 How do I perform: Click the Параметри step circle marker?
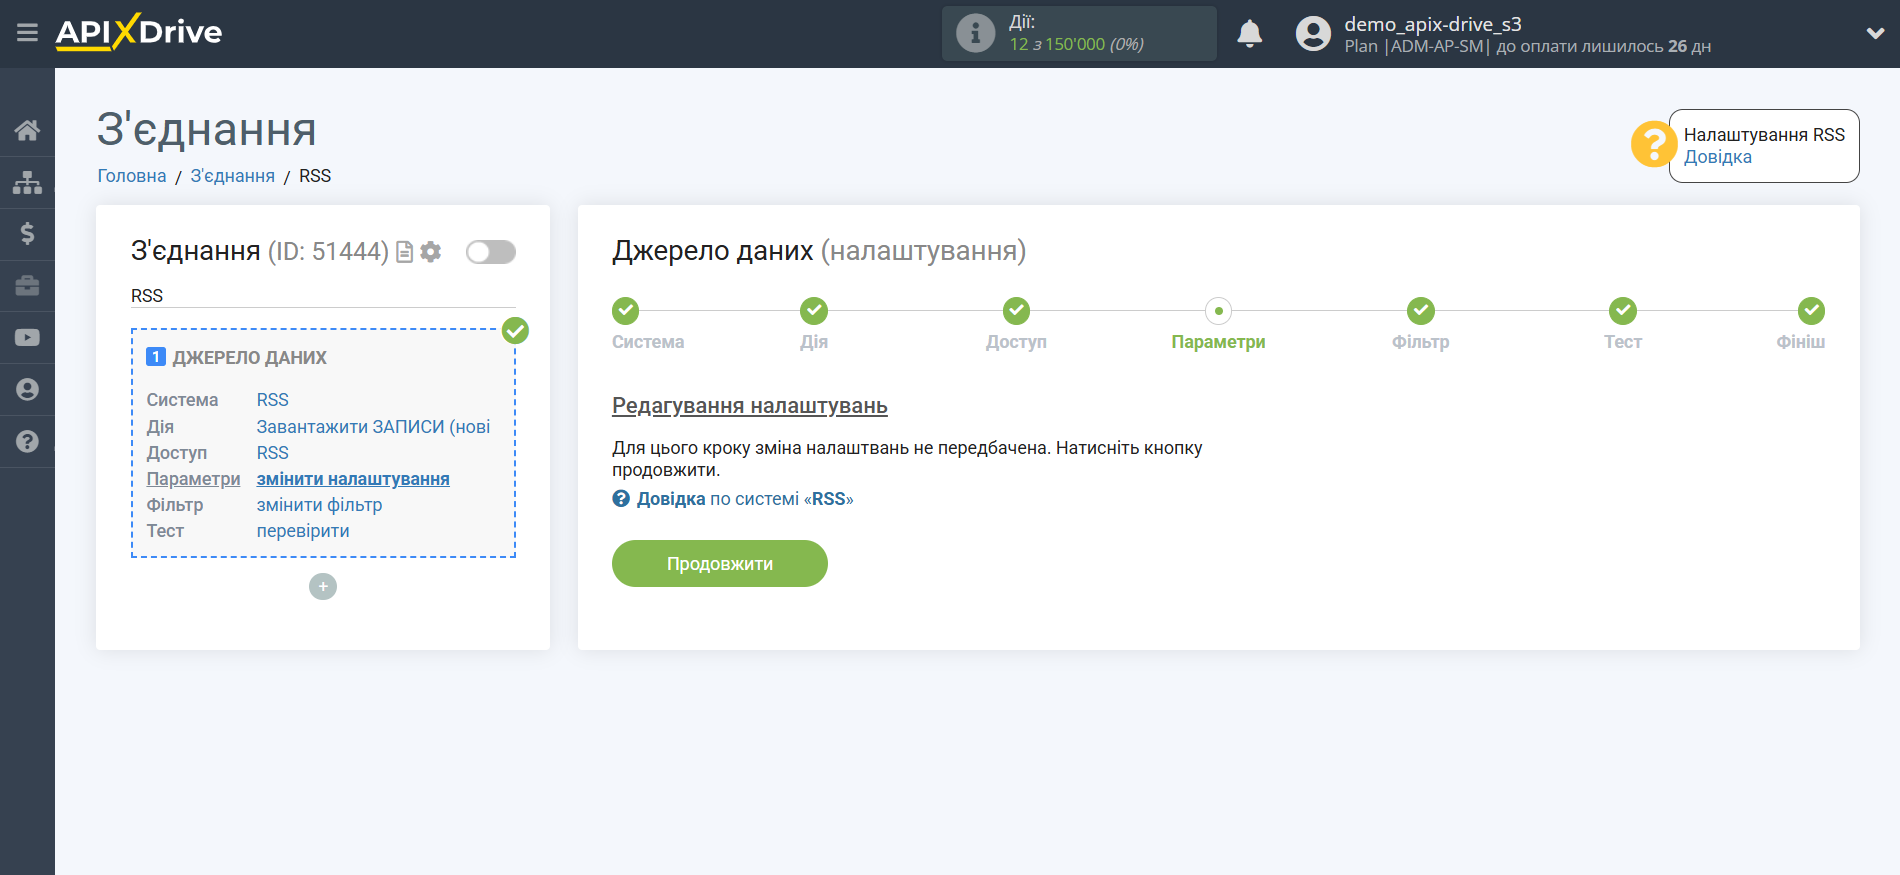[1218, 311]
